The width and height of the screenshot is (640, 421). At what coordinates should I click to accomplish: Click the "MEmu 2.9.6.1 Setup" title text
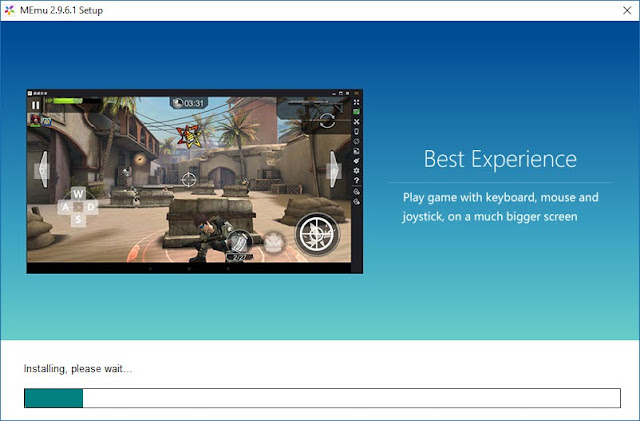(61, 10)
